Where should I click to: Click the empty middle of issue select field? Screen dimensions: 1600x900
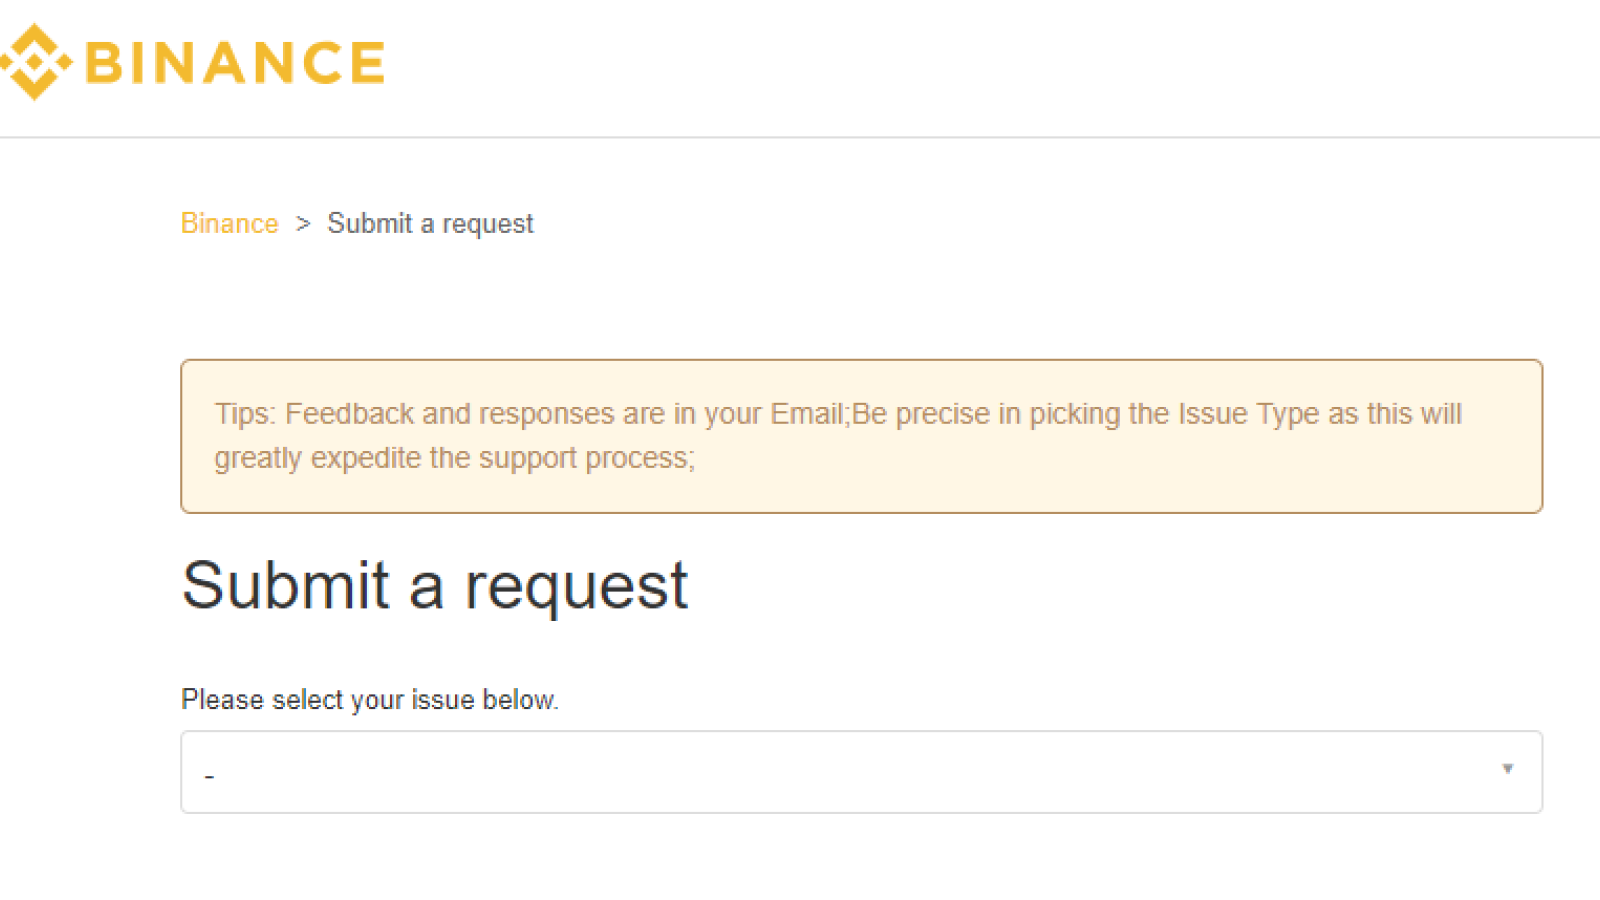tap(861, 772)
